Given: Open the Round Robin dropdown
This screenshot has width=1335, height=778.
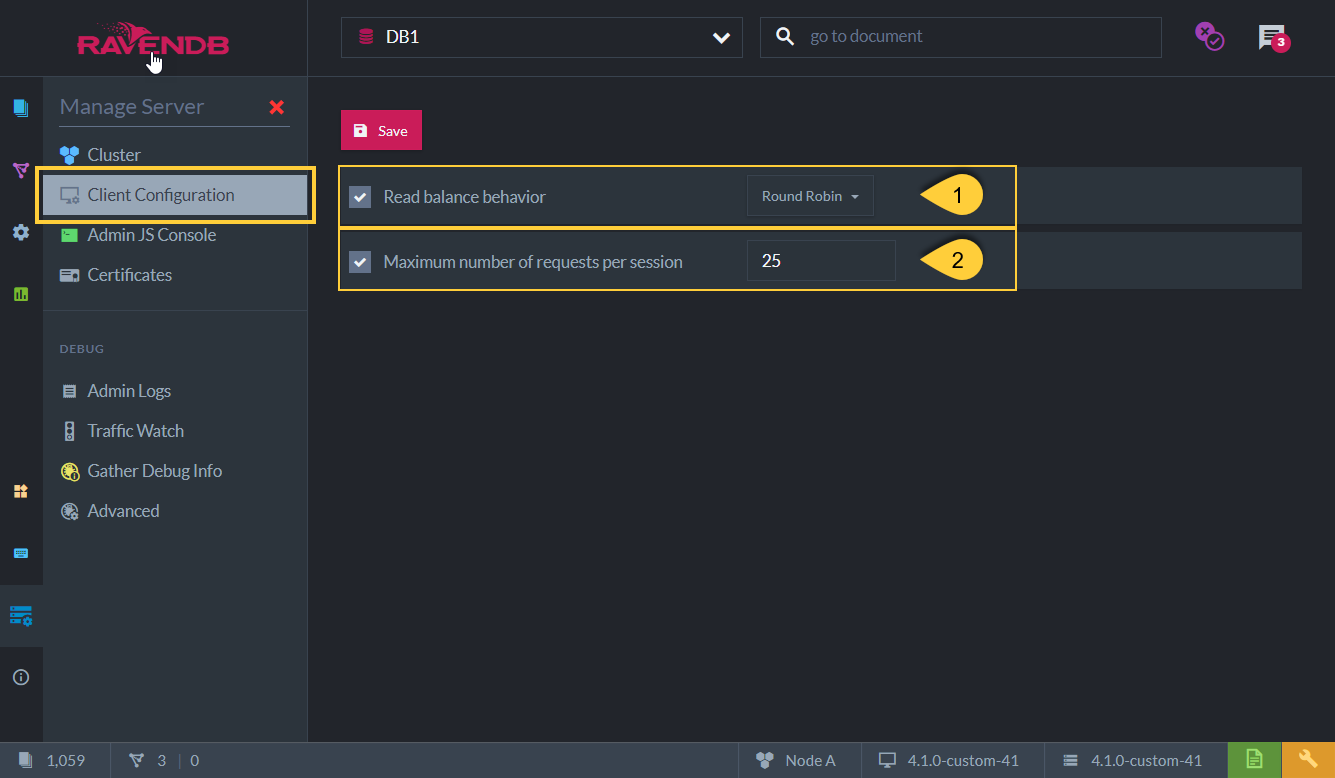Looking at the screenshot, I should (810, 196).
